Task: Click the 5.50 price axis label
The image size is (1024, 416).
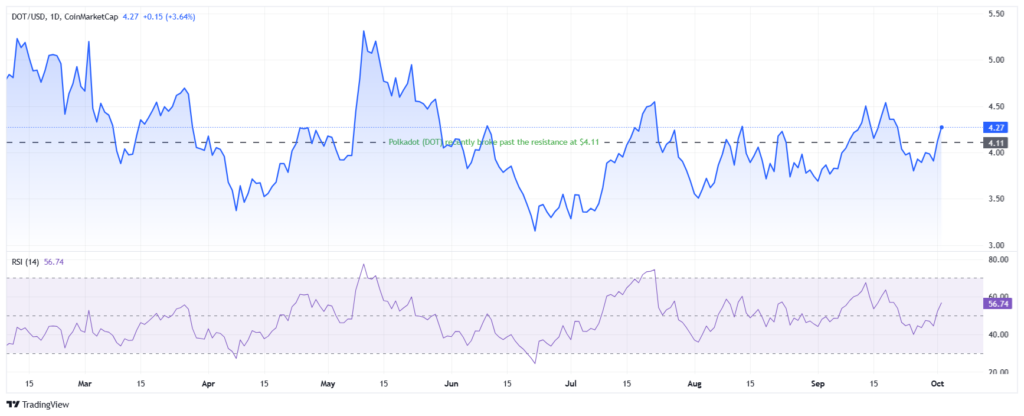Action: coord(996,14)
